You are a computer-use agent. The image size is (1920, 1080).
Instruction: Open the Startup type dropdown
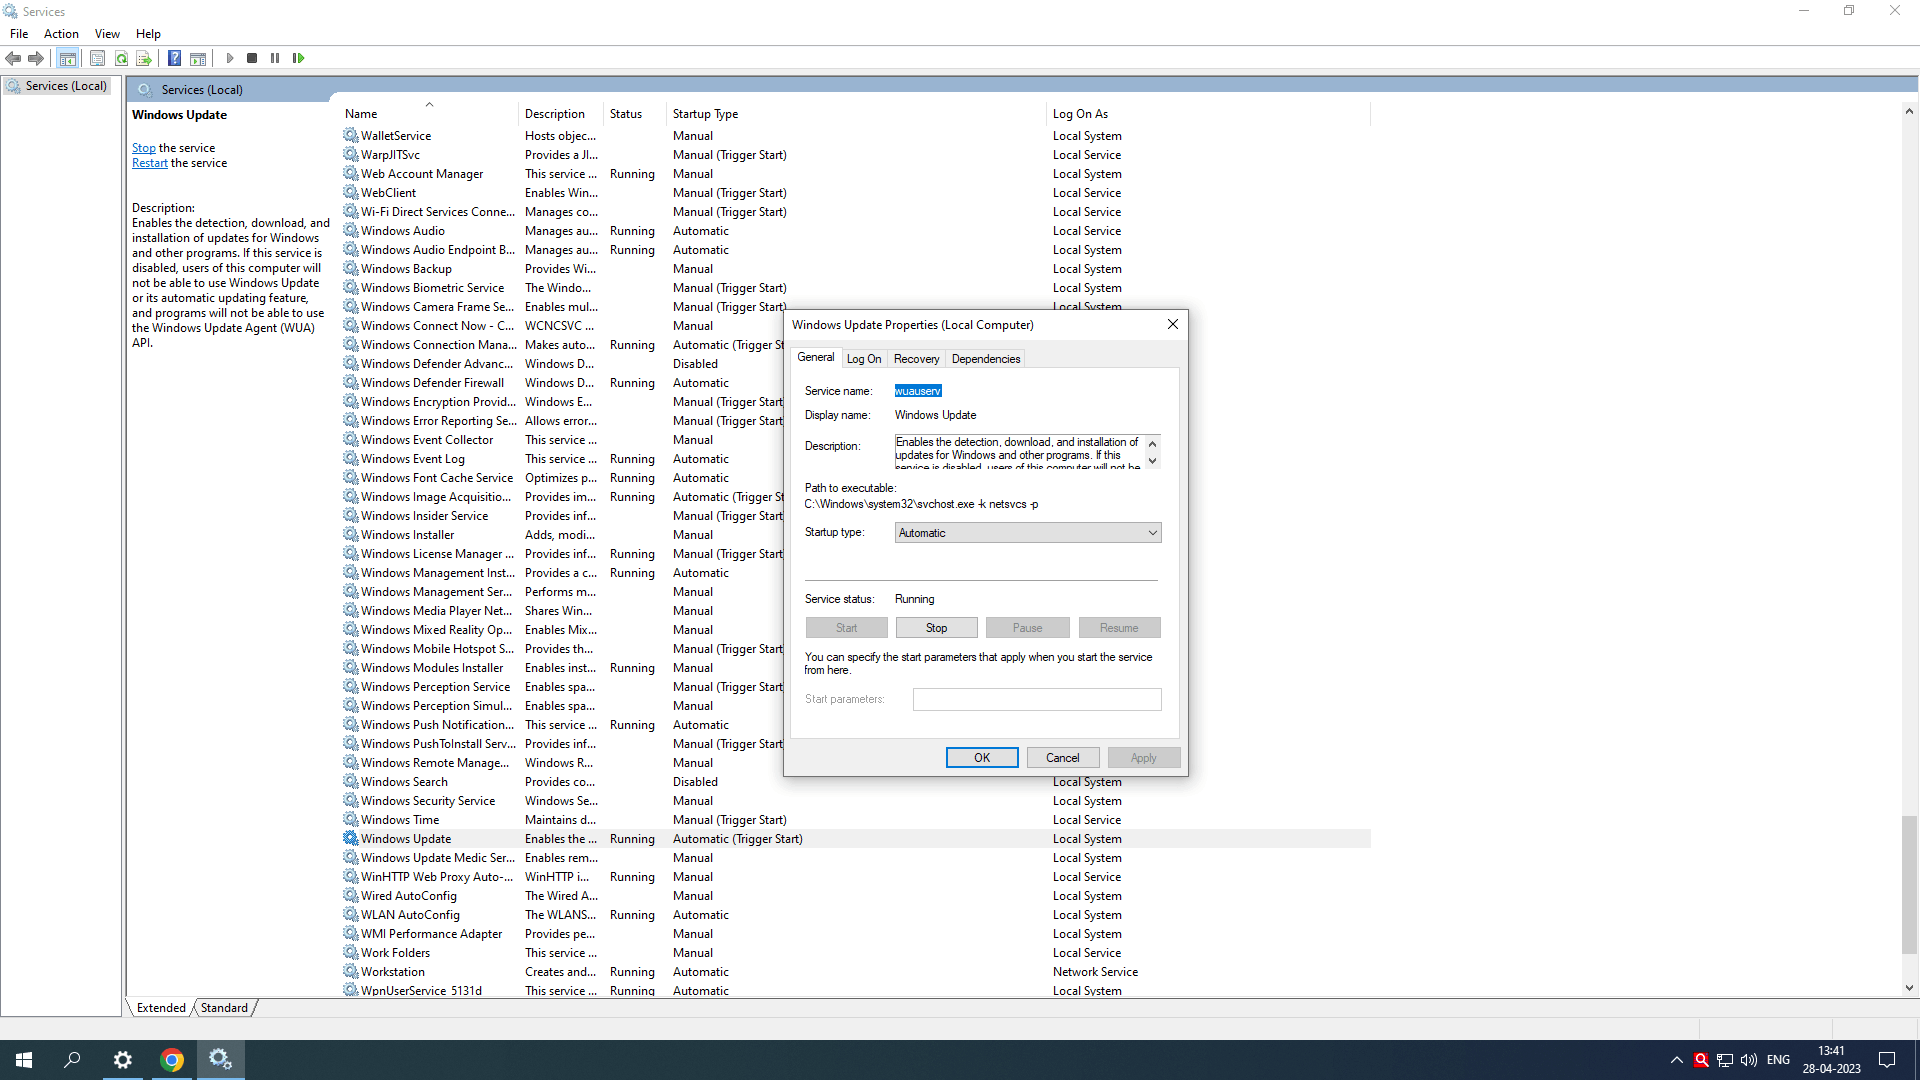click(1027, 533)
